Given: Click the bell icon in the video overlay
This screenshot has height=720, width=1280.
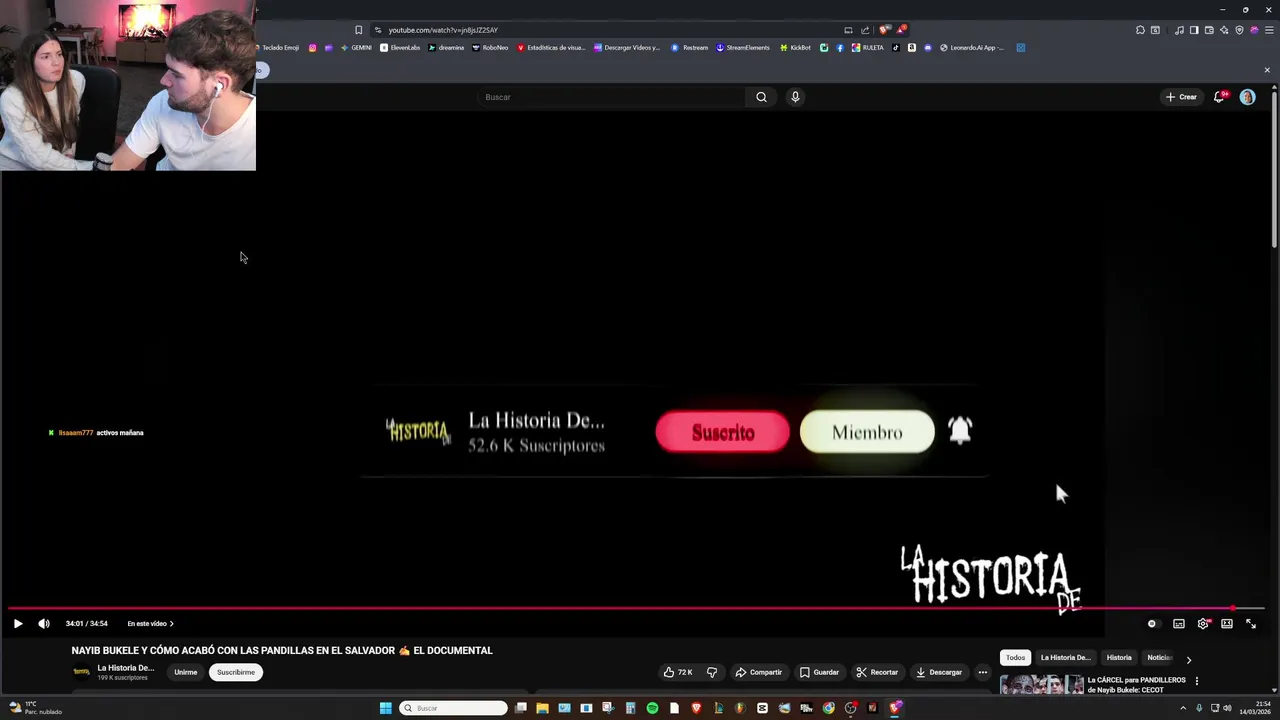Looking at the screenshot, I should point(960,431).
